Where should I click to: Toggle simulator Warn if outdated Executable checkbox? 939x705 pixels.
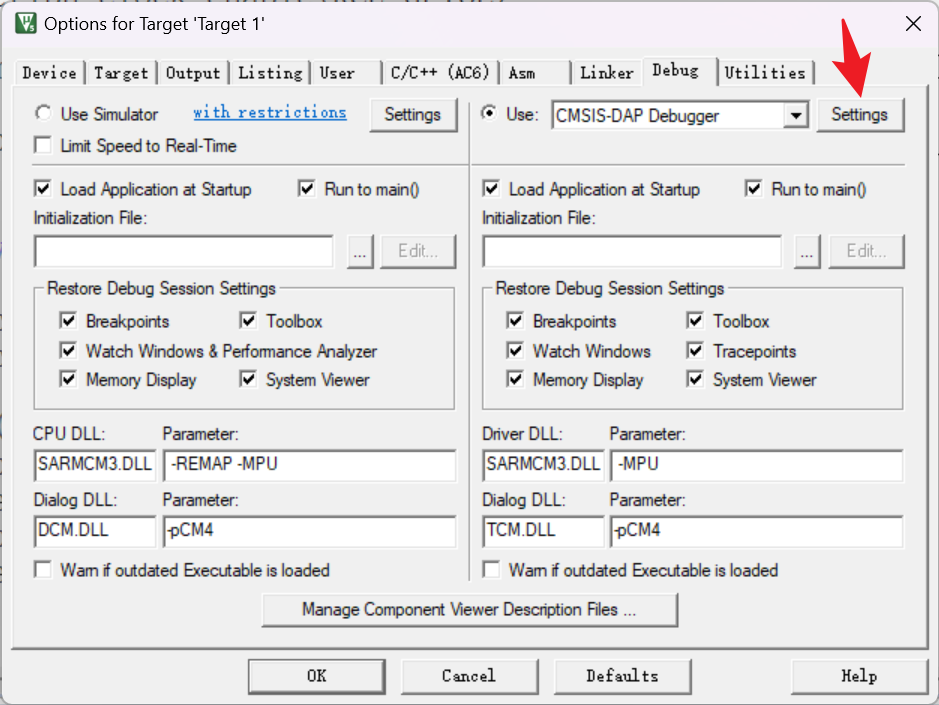pos(43,570)
